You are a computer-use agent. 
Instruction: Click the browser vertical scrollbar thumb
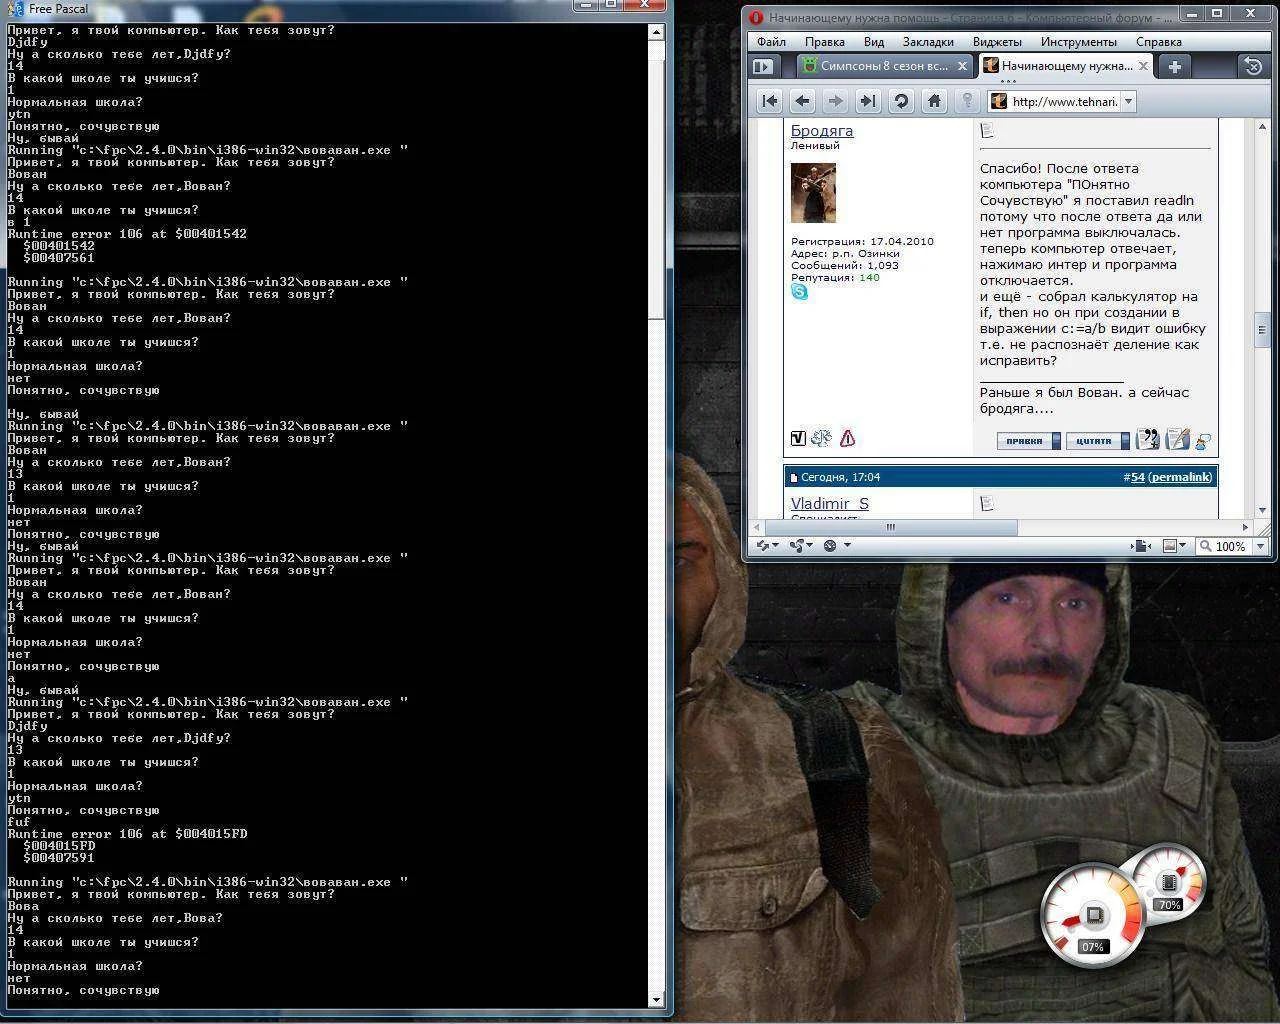(1262, 328)
